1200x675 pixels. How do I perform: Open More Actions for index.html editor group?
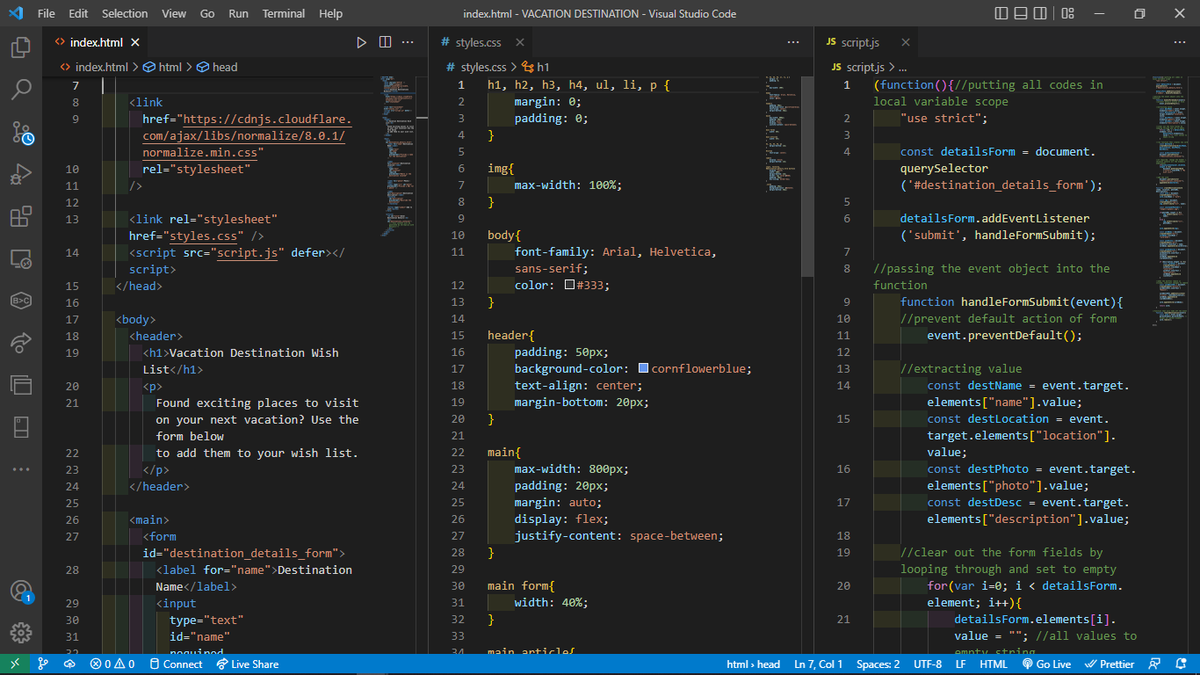(407, 42)
